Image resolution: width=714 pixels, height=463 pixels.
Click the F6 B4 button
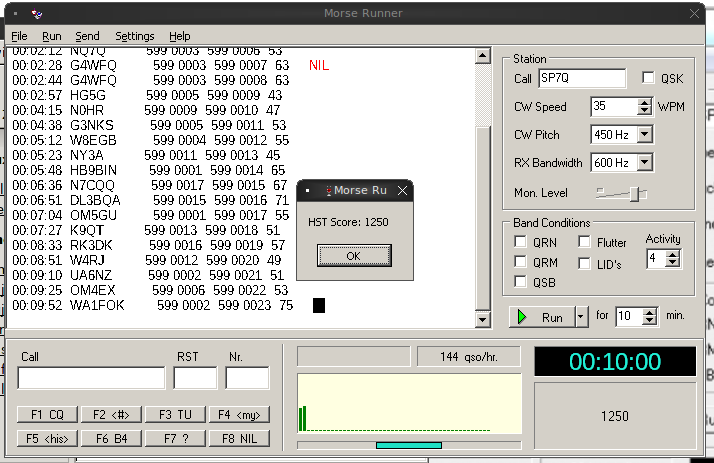pos(111,438)
